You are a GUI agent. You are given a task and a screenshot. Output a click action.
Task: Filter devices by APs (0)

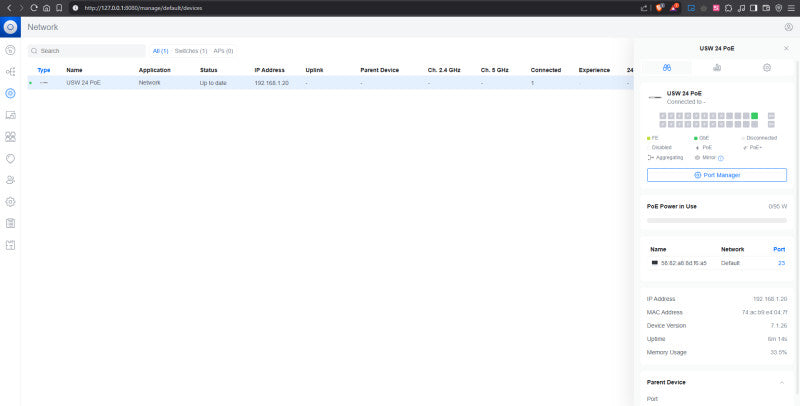point(223,51)
